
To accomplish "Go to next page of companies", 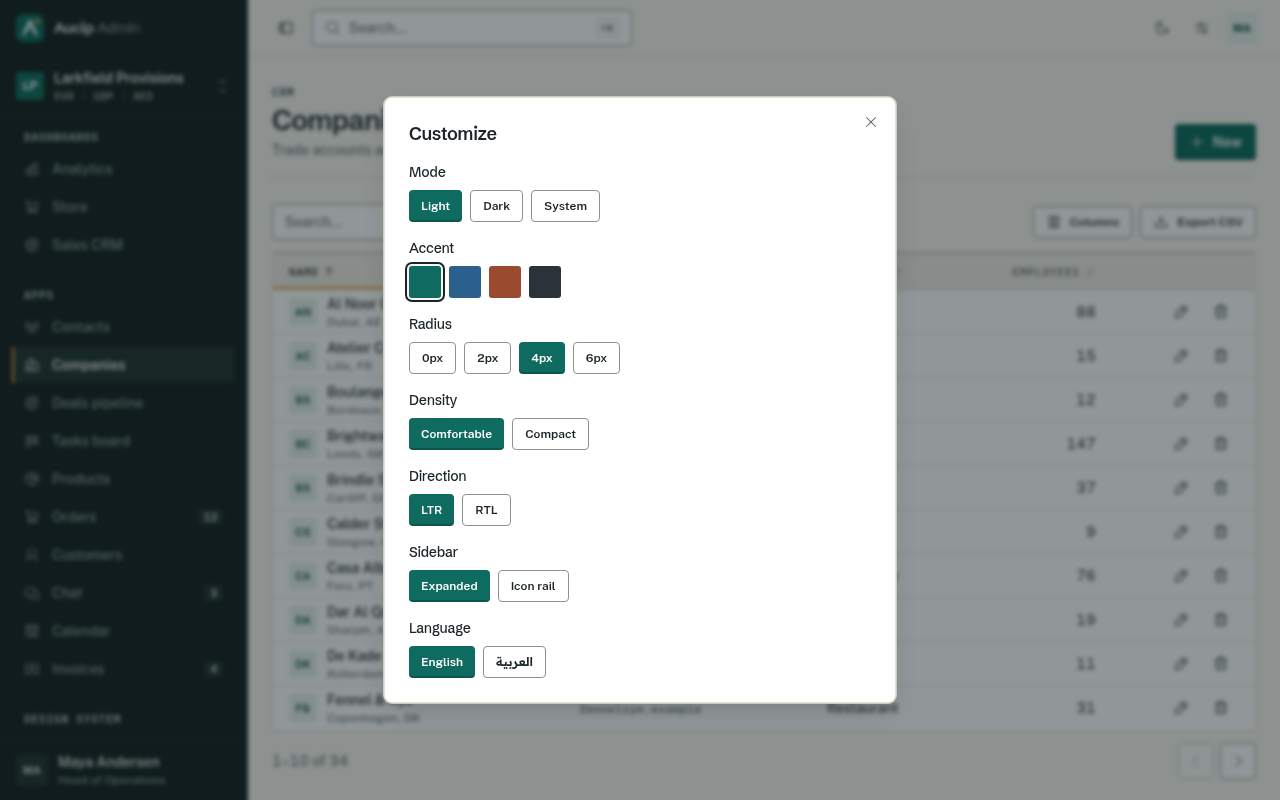I will tap(1238, 761).
